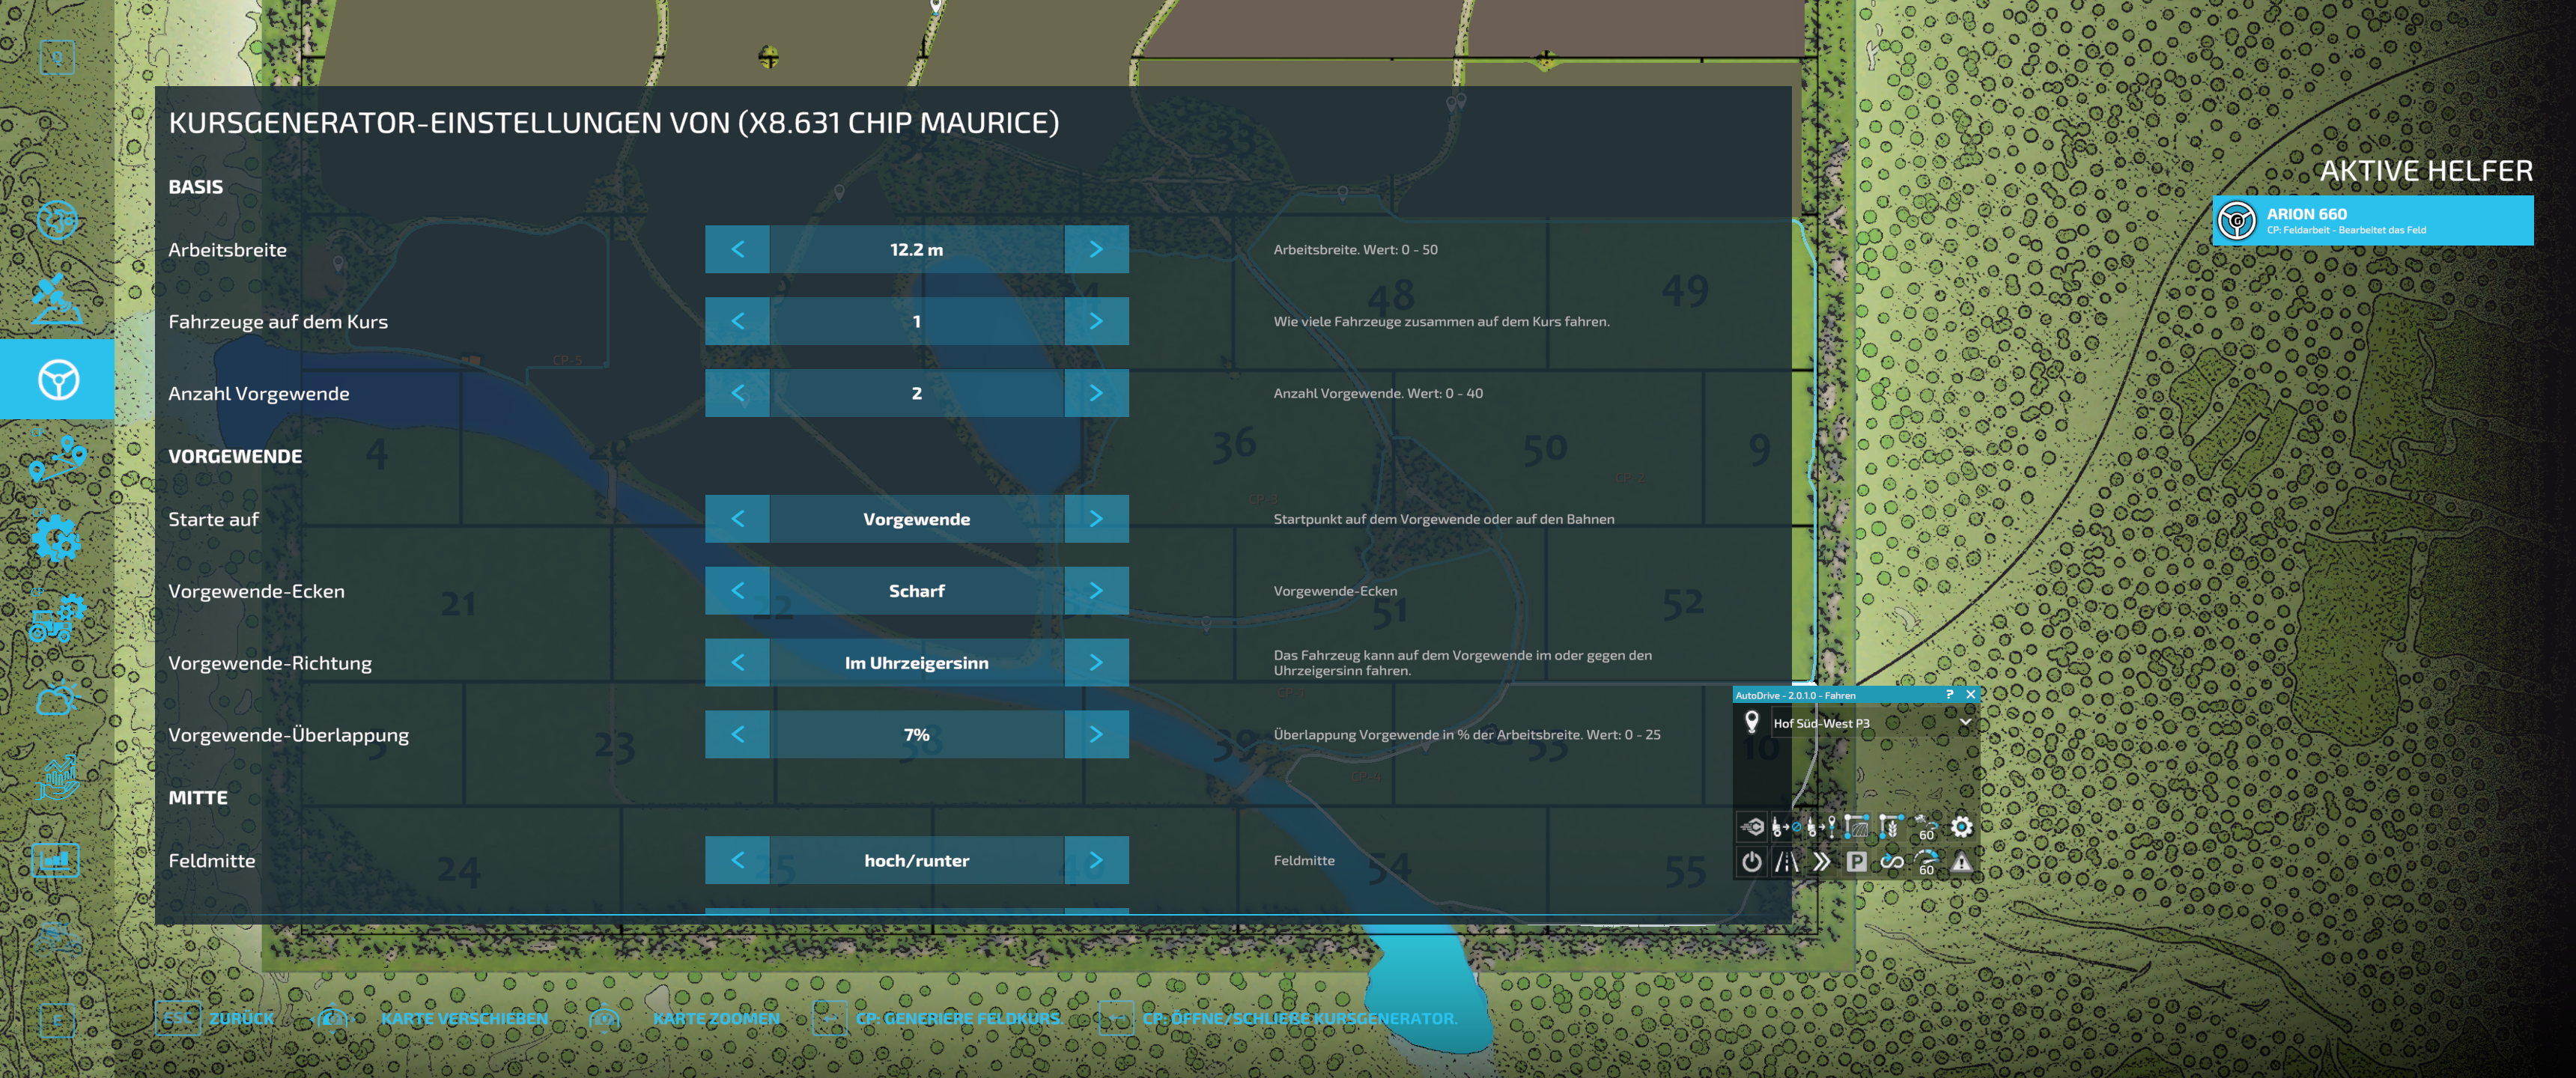Image resolution: width=2576 pixels, height=1078 pixels.
Task: Click AutoDrive parking P icon
Action: (1856, 862)
